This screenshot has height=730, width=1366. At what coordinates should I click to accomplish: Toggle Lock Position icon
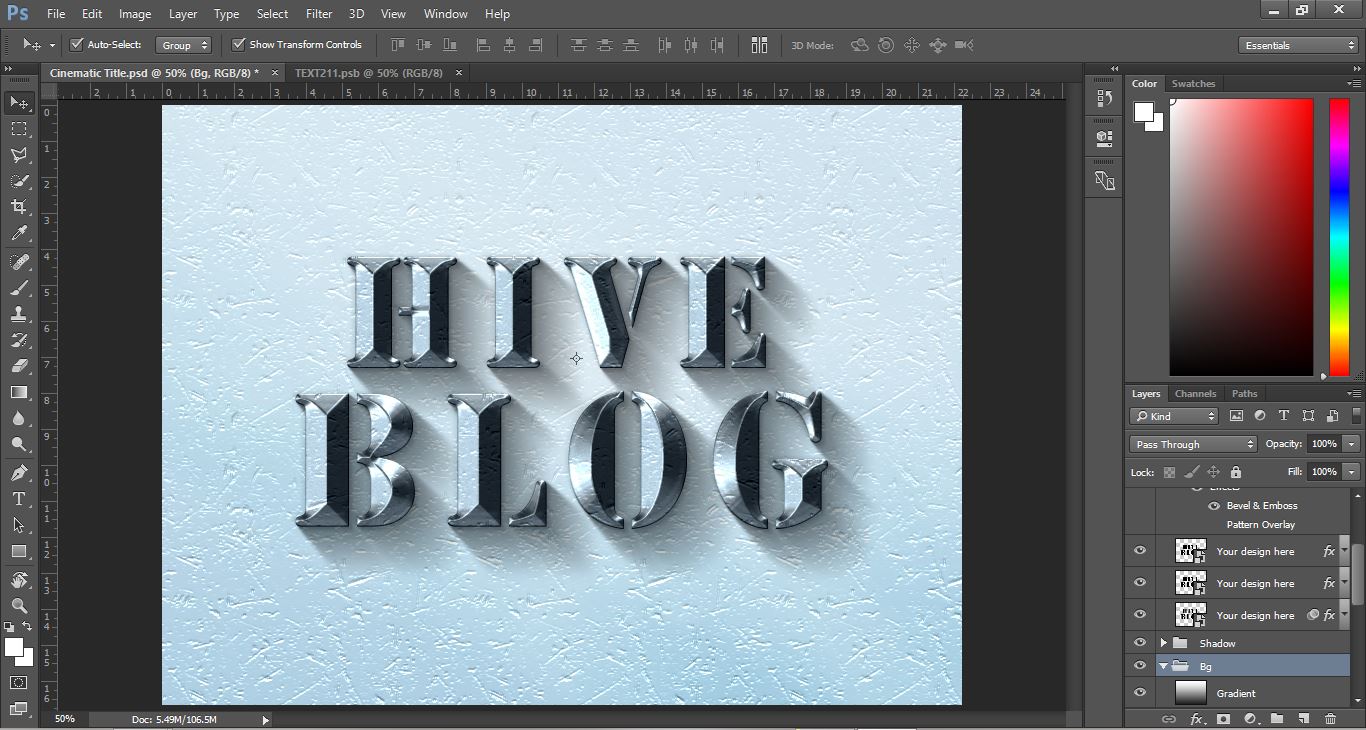pyautogui.click(x=1213, y=472)
